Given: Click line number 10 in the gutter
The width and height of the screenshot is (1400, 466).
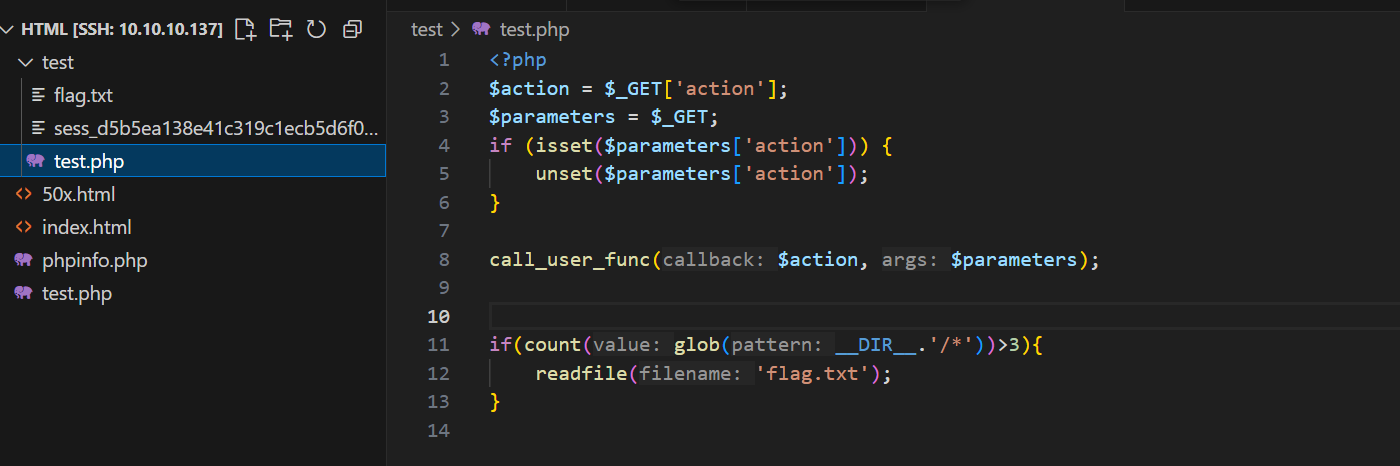Looking at the screenshot, I should point(438,317).
